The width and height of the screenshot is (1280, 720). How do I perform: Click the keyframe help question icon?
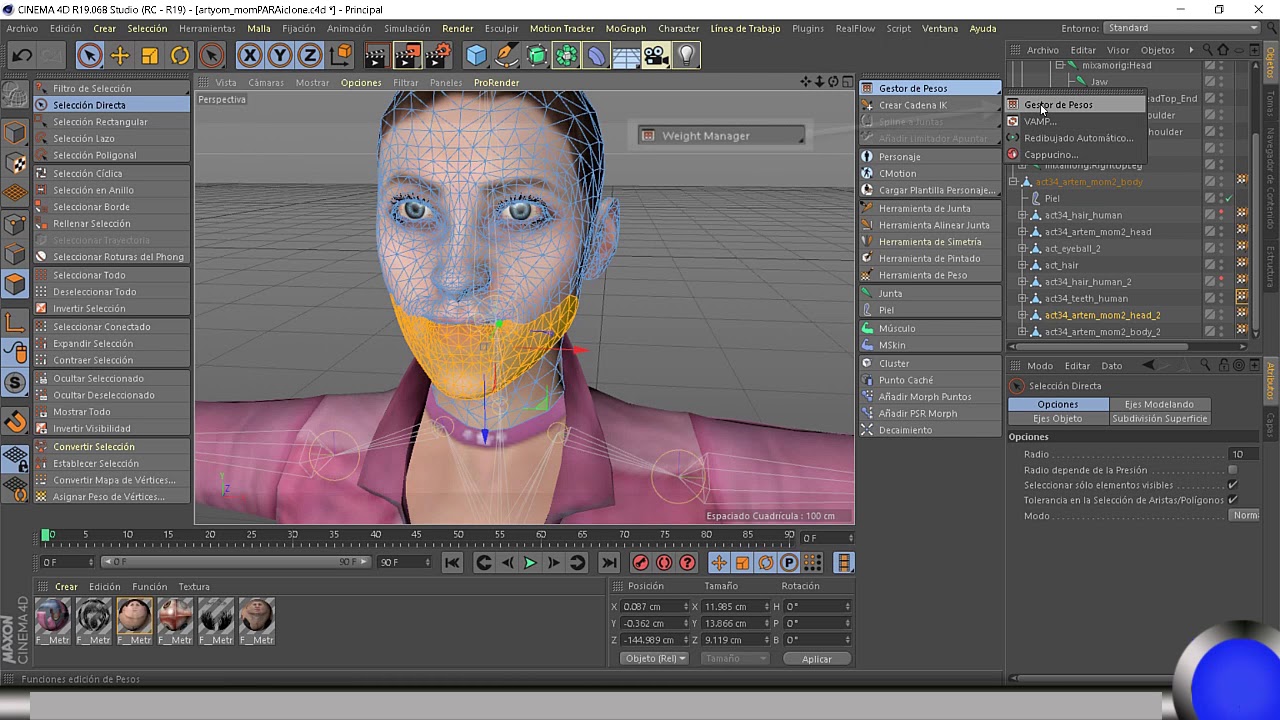coord(687,563)
